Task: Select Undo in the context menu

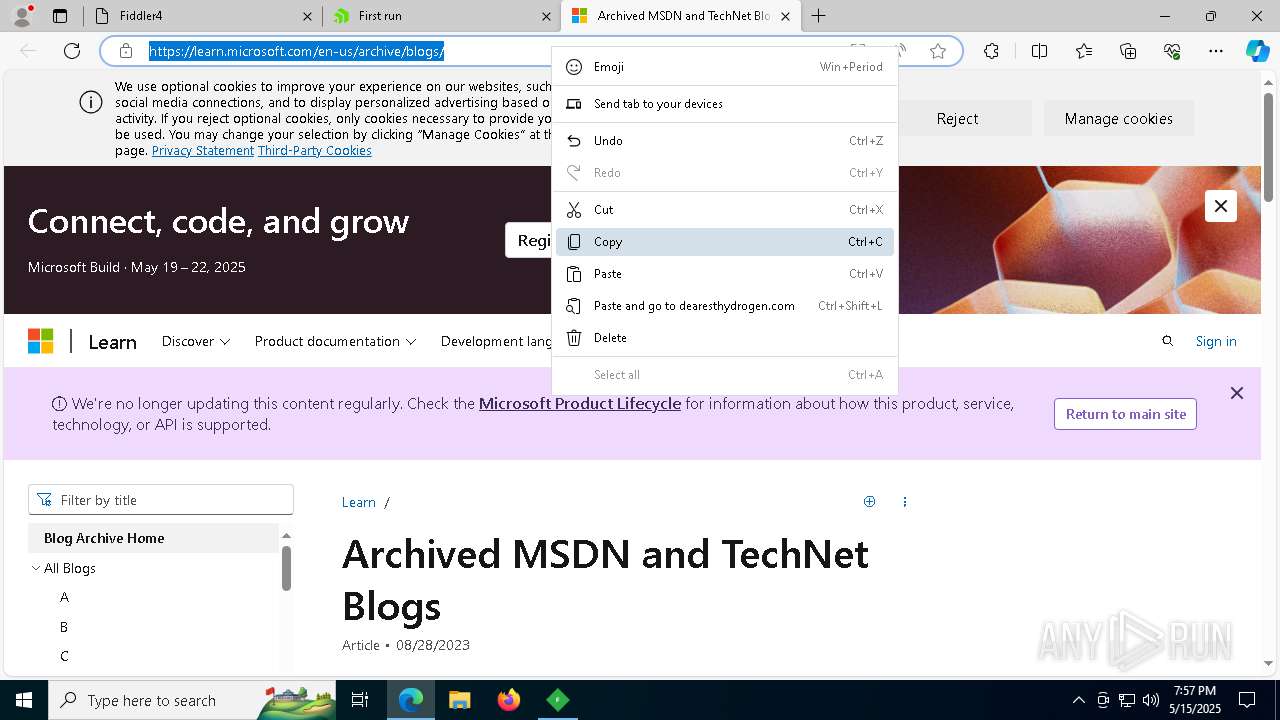Action: (725, 141)
